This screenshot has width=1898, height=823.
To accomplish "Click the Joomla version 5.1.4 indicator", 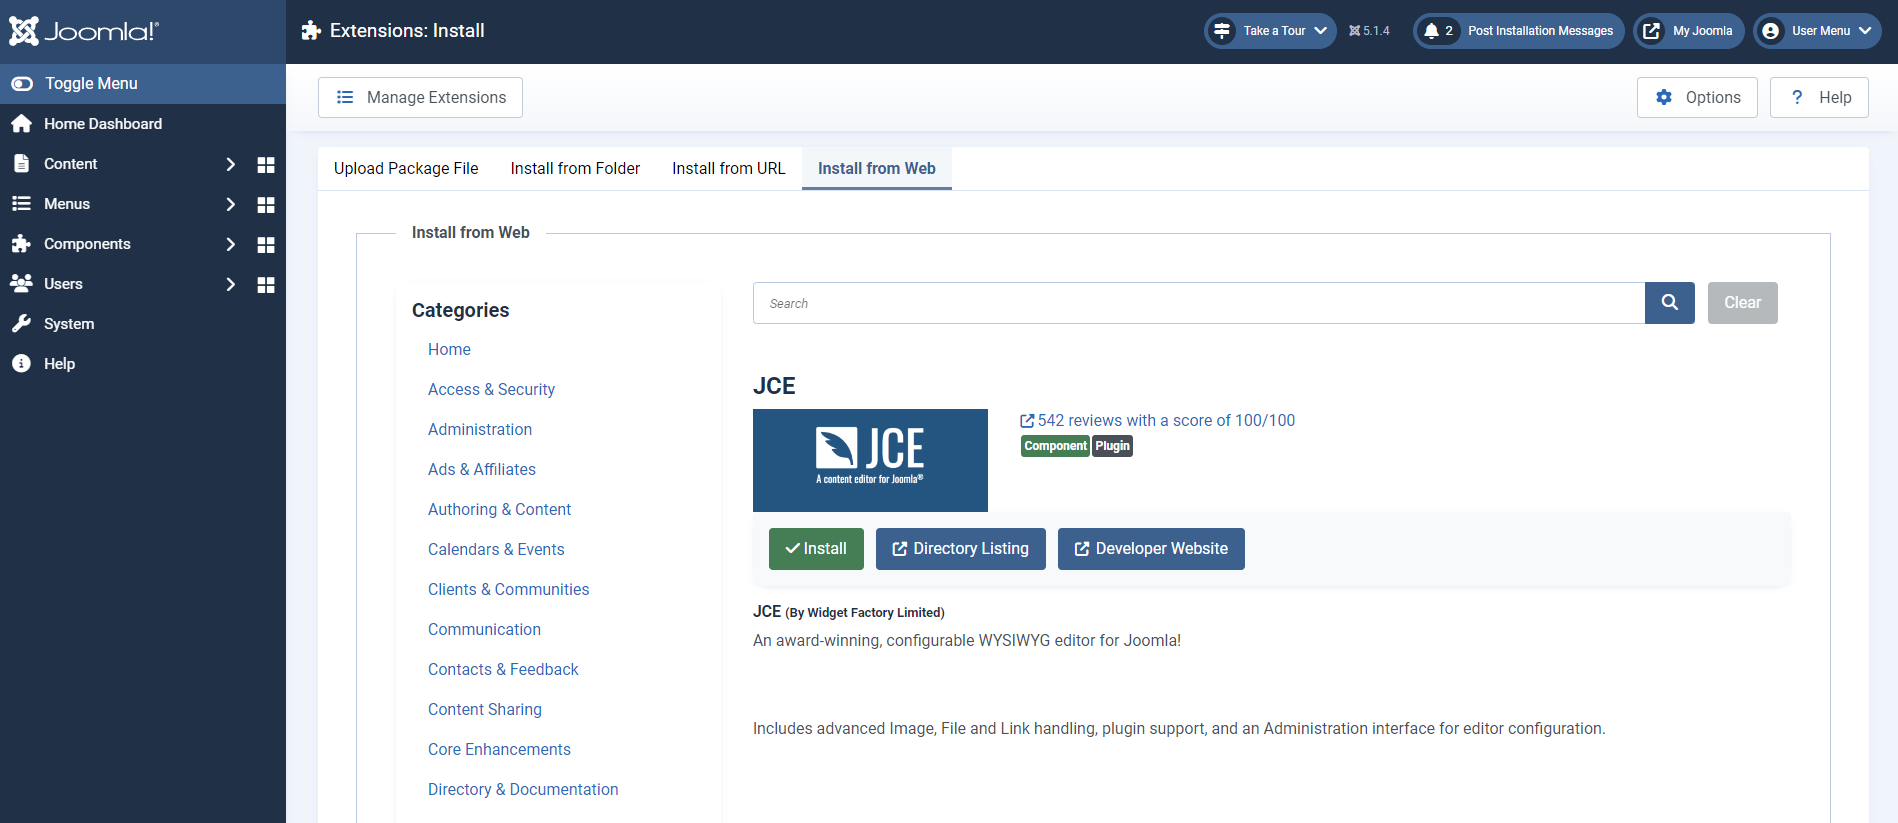I will click(1369, 31).
